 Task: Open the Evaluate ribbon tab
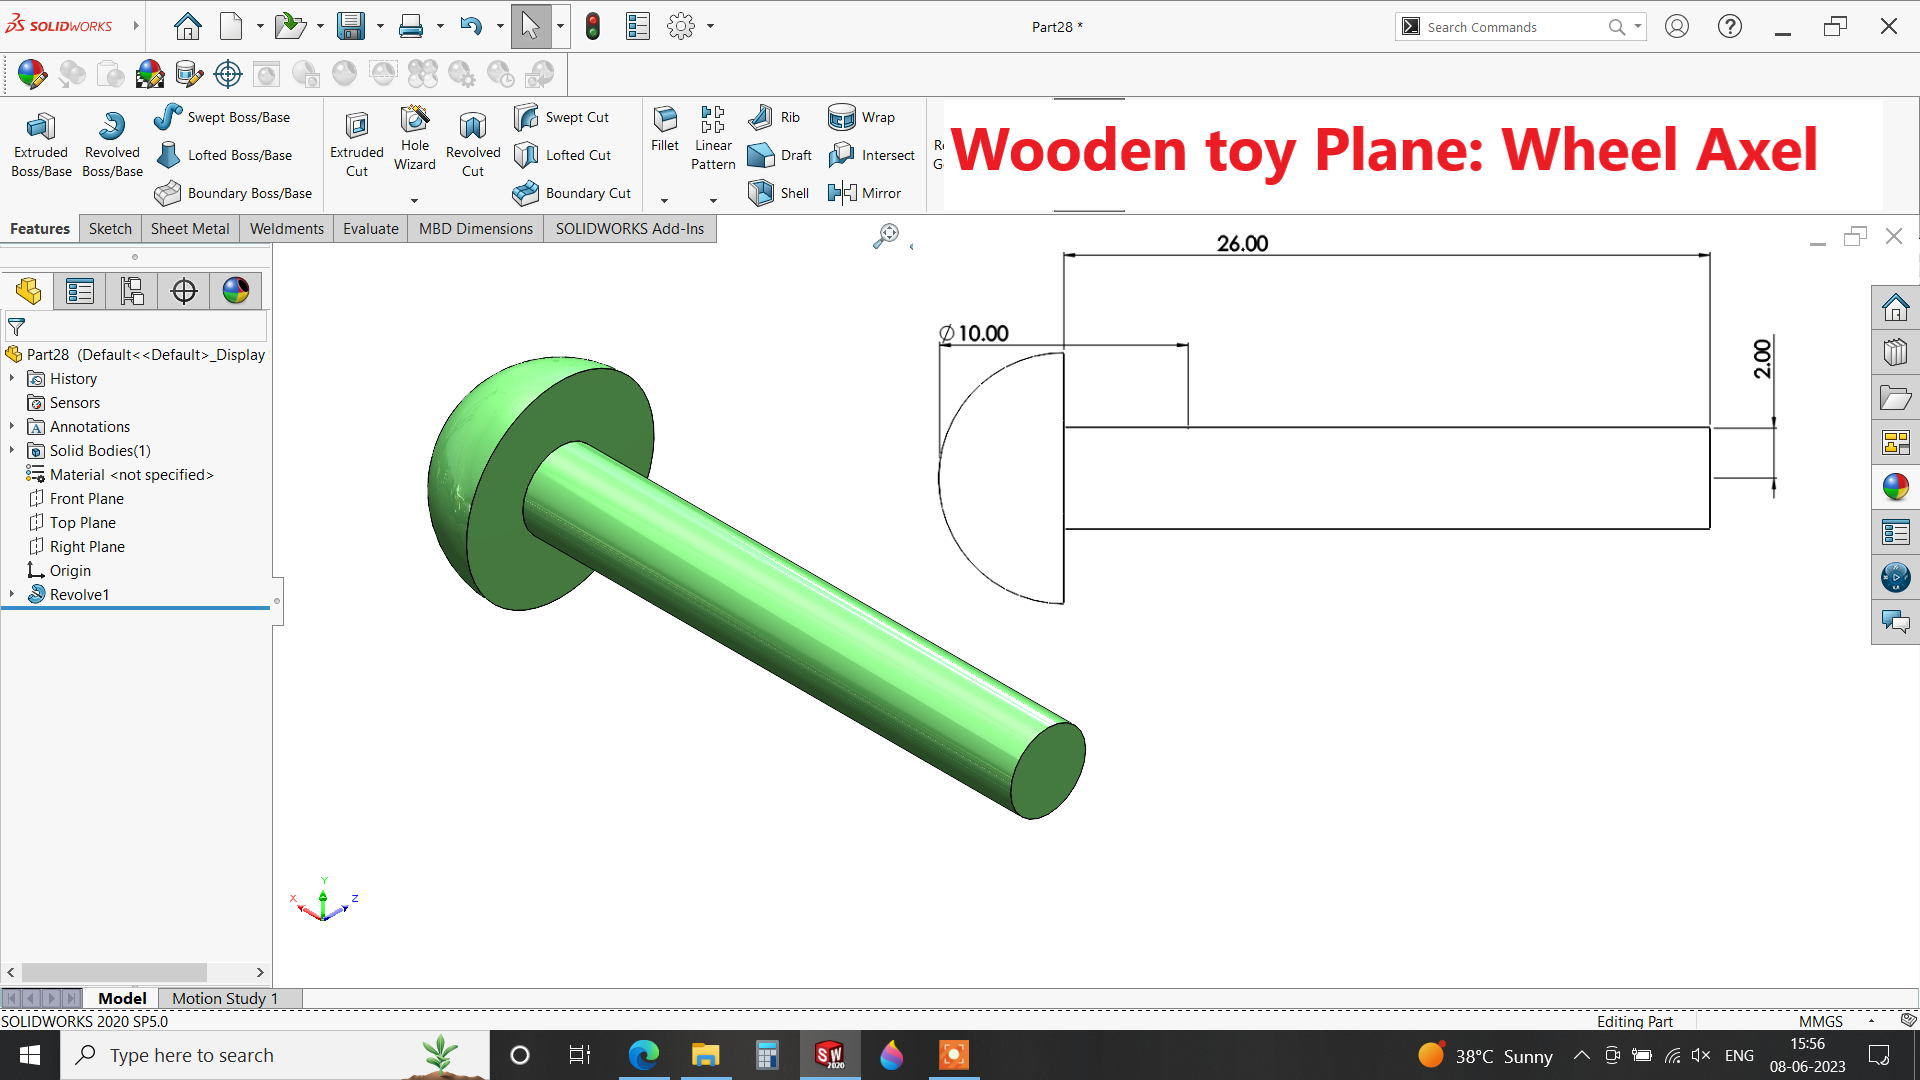coord(370,228)
